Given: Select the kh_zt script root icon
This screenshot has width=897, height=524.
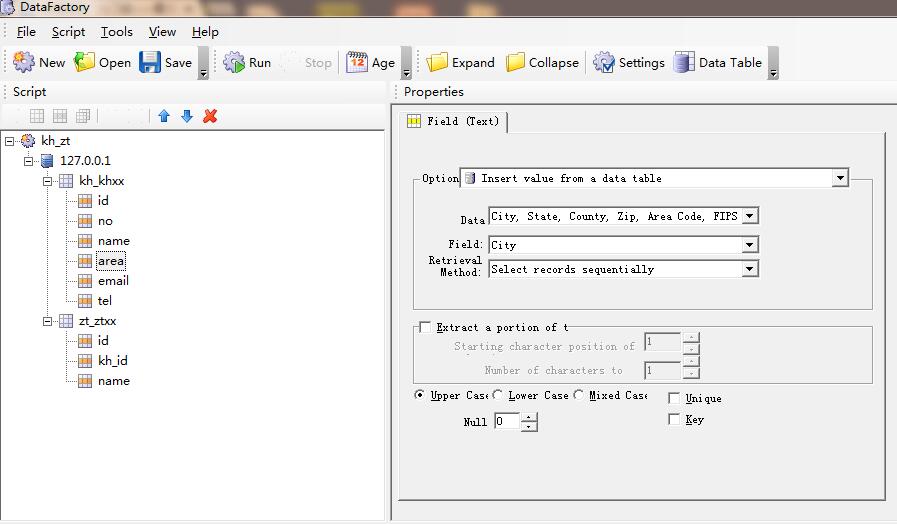Looking at the screenshot, I should click(27, 140).
